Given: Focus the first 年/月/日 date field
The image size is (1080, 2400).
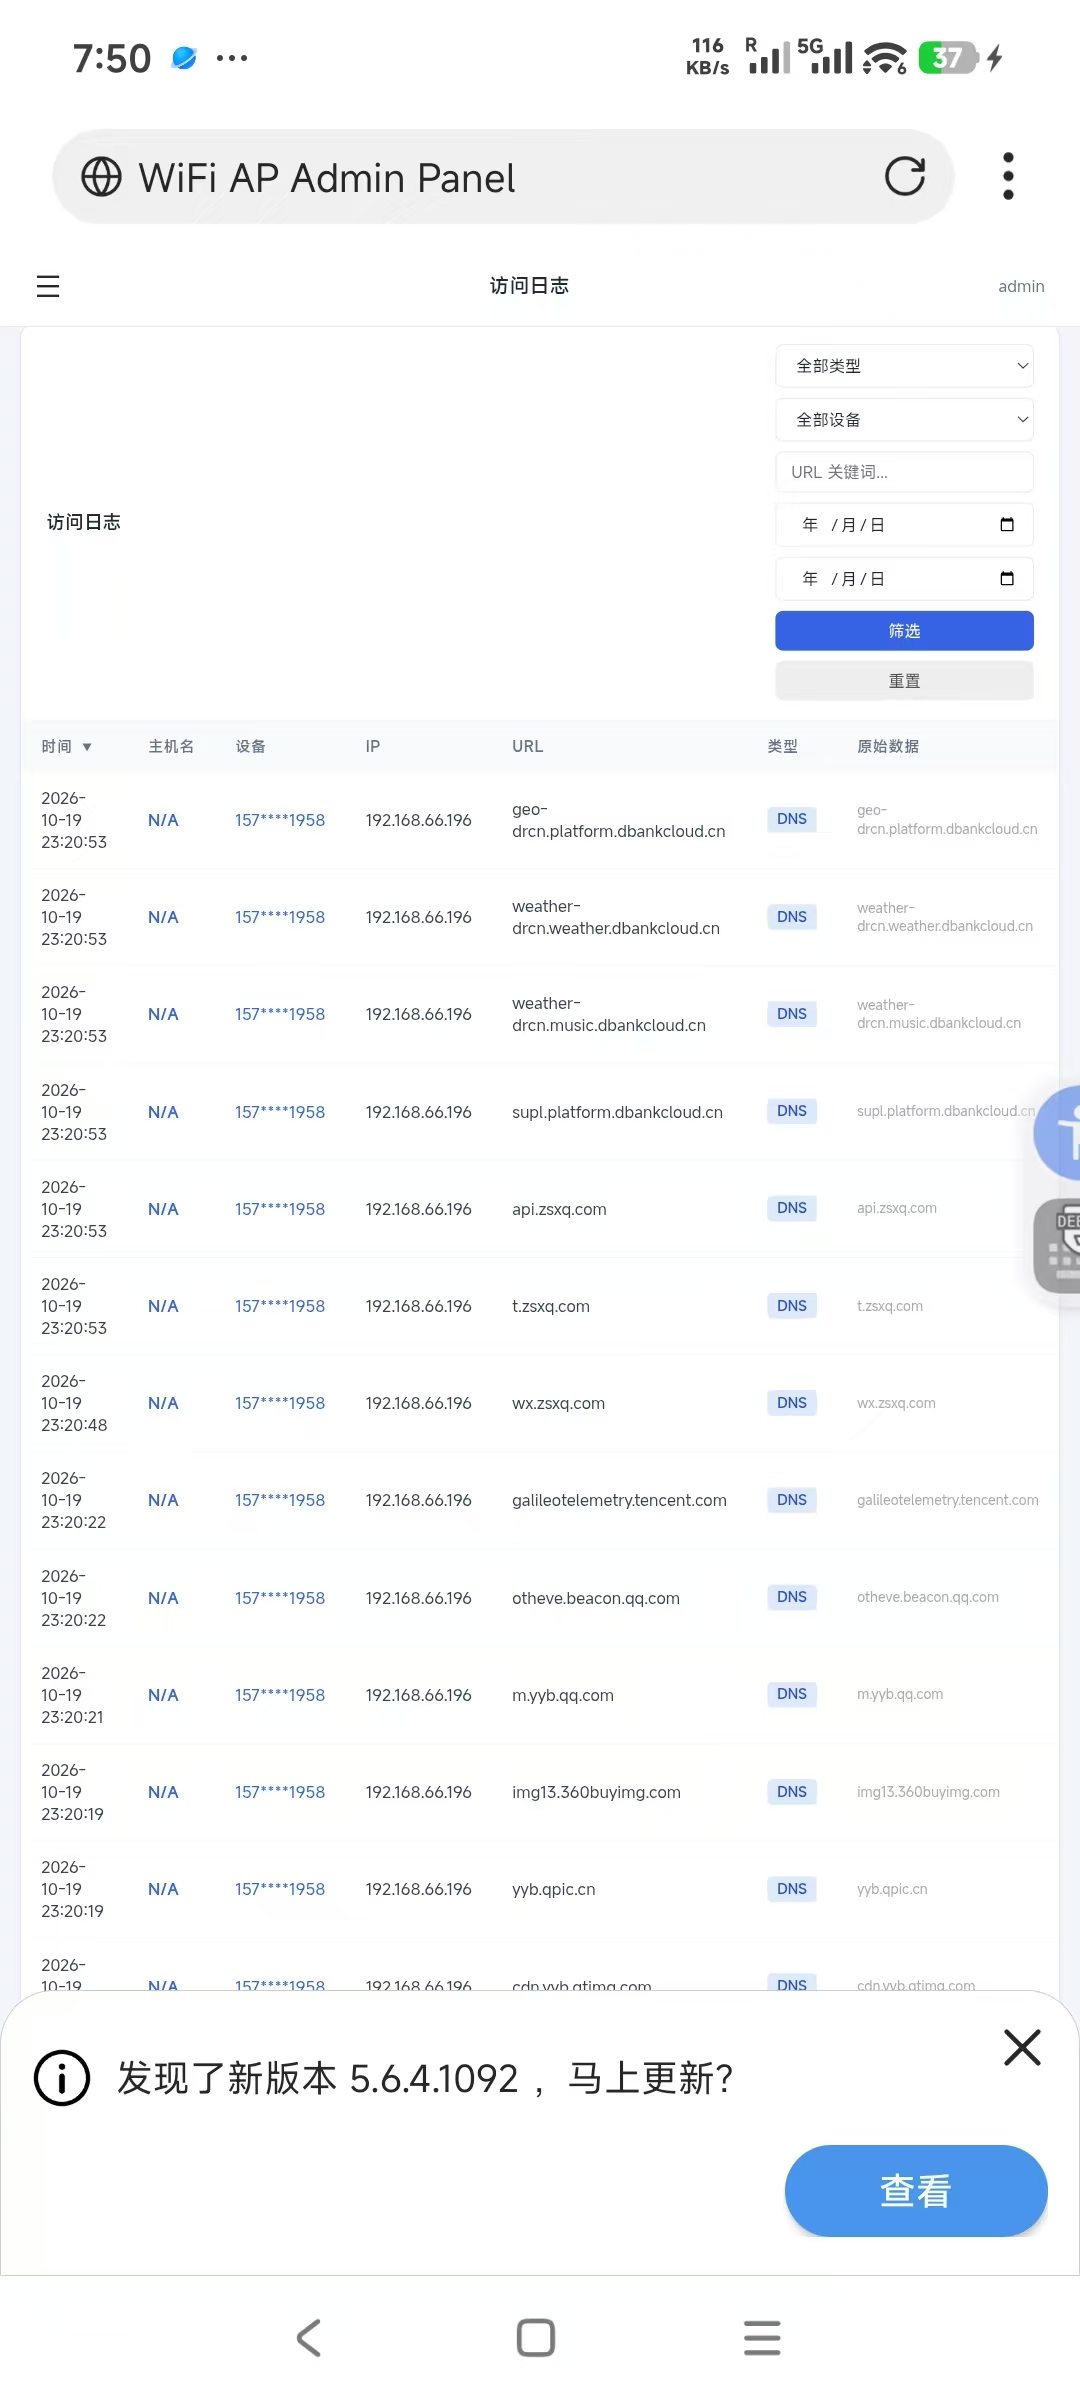Looking at the screenshot, I should [904, 525].
